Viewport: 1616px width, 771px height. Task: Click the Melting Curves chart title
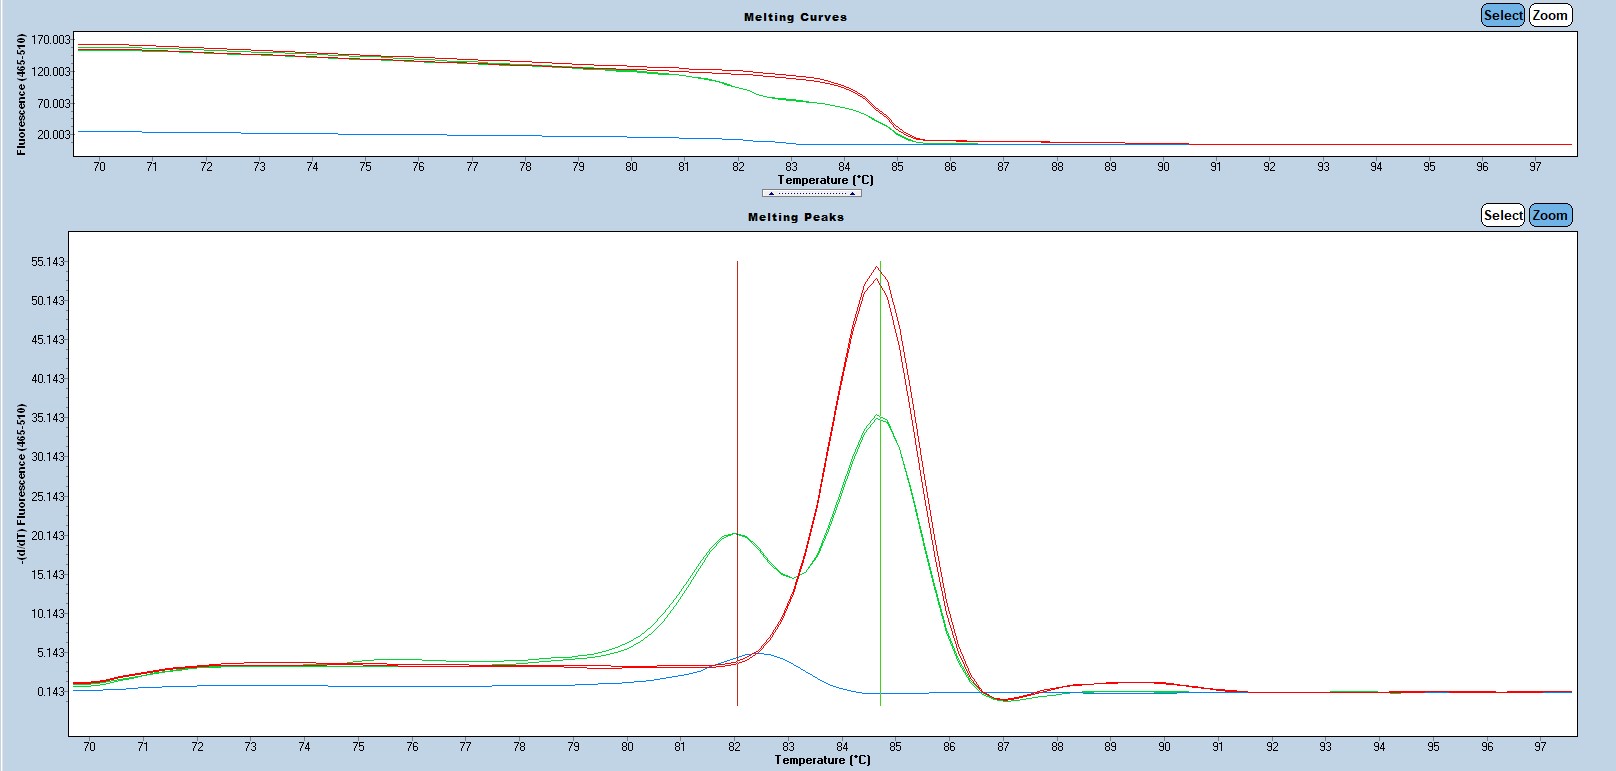[x=795, y=17]
